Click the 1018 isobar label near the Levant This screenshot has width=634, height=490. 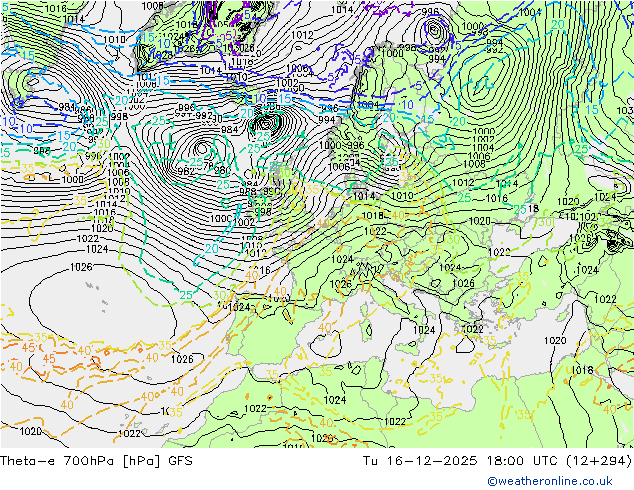[582, 370]
